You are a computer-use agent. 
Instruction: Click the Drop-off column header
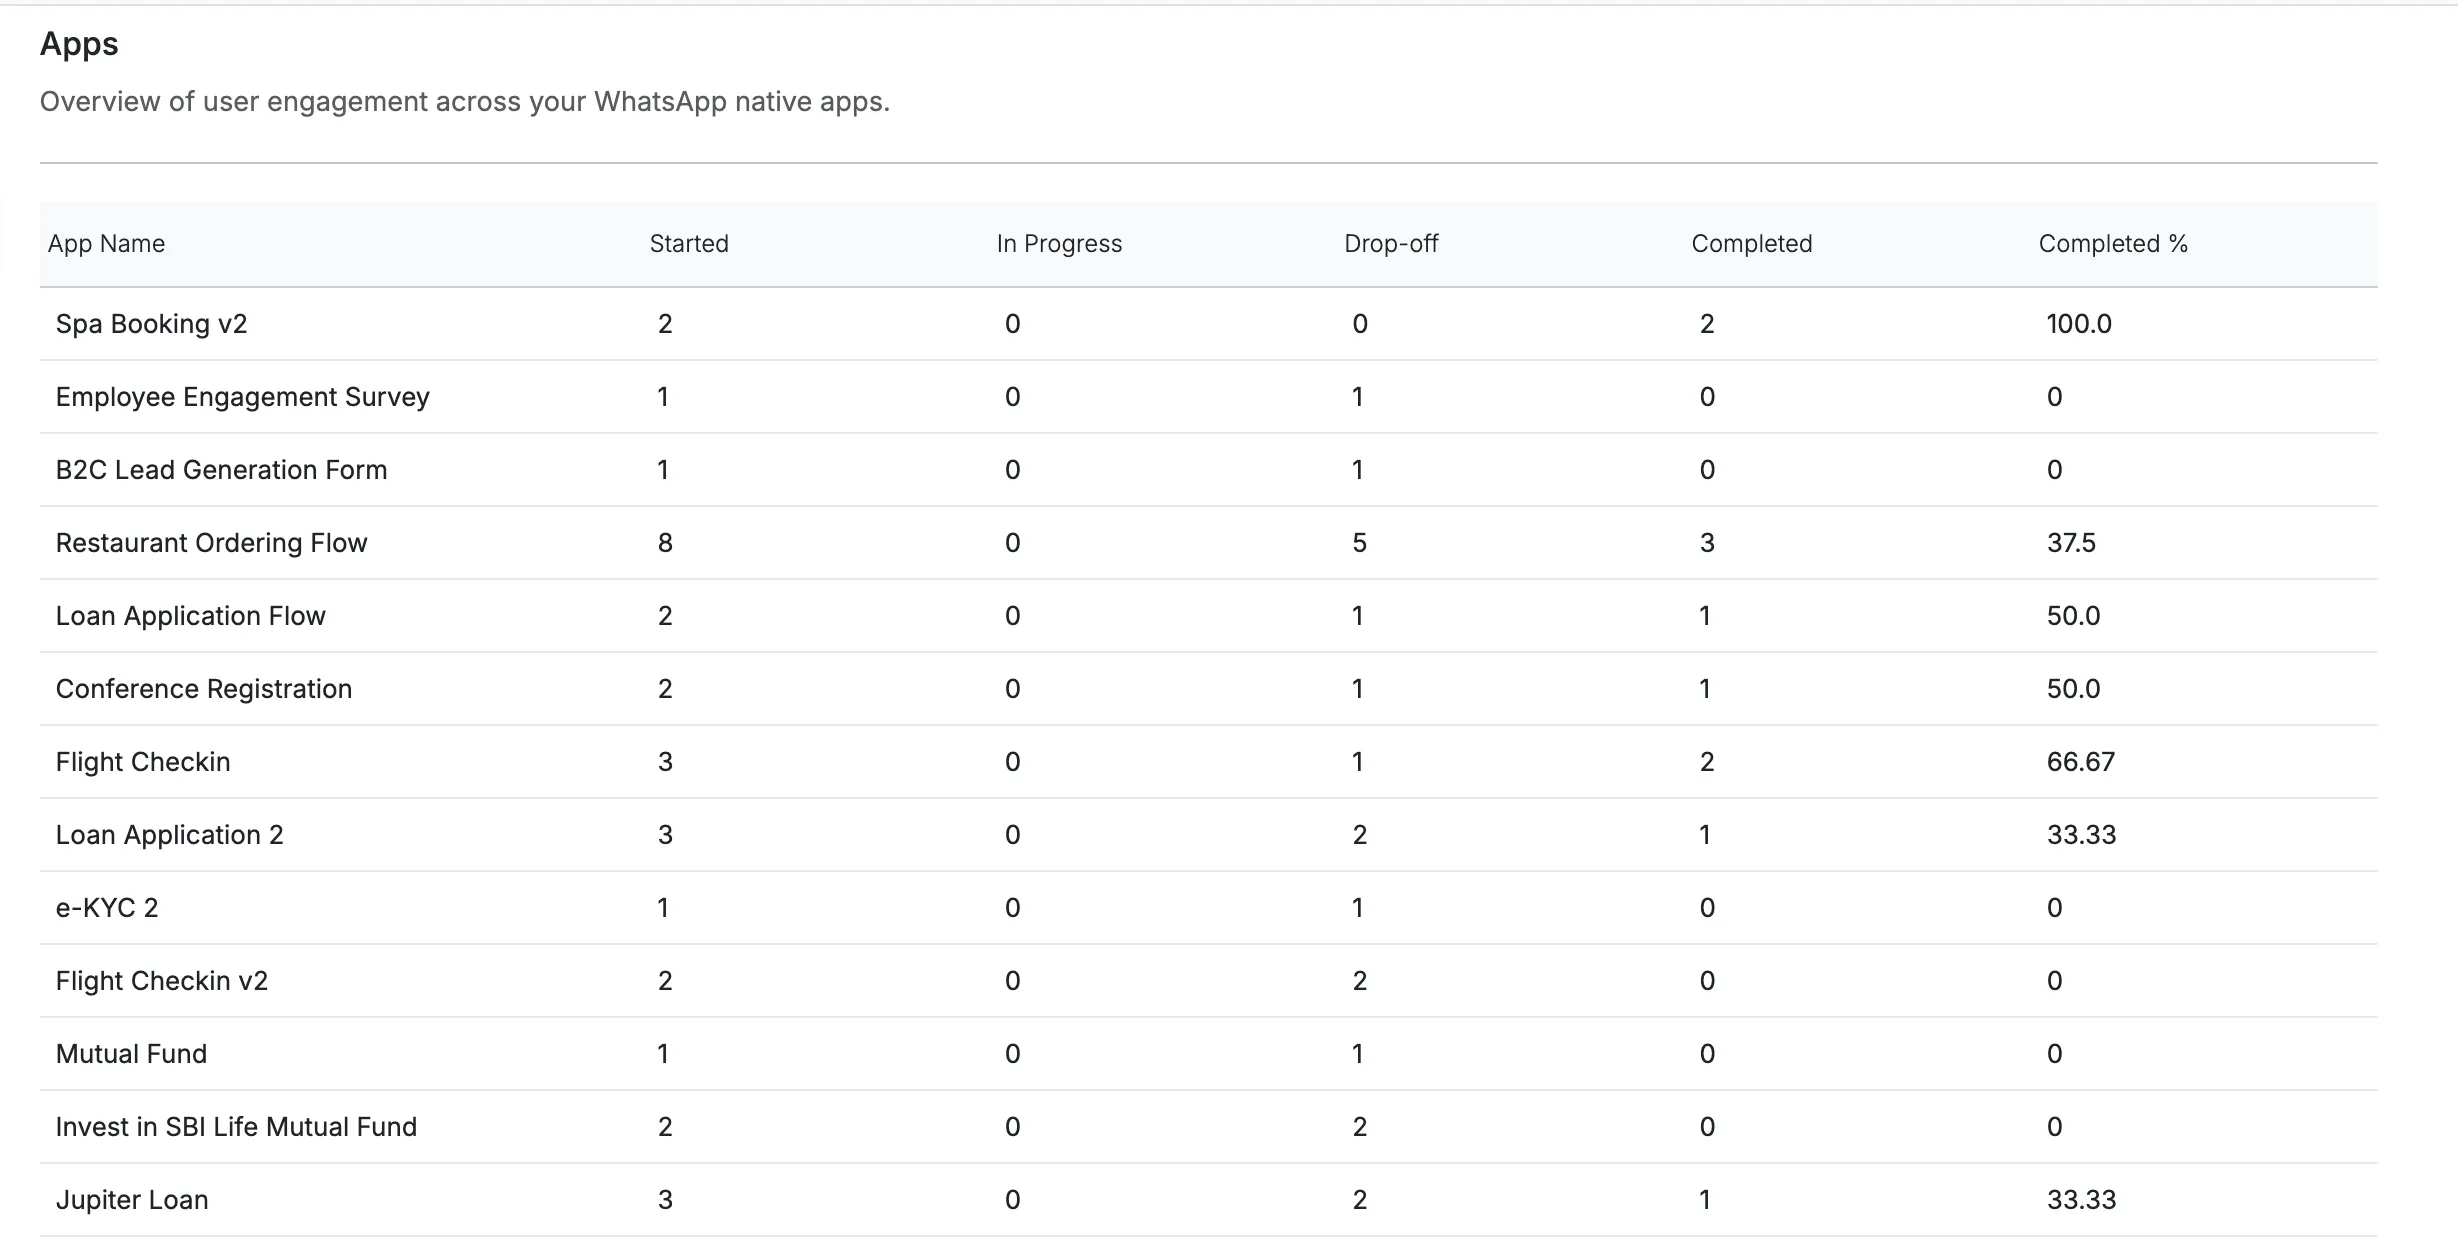[x=1391, y=244]
